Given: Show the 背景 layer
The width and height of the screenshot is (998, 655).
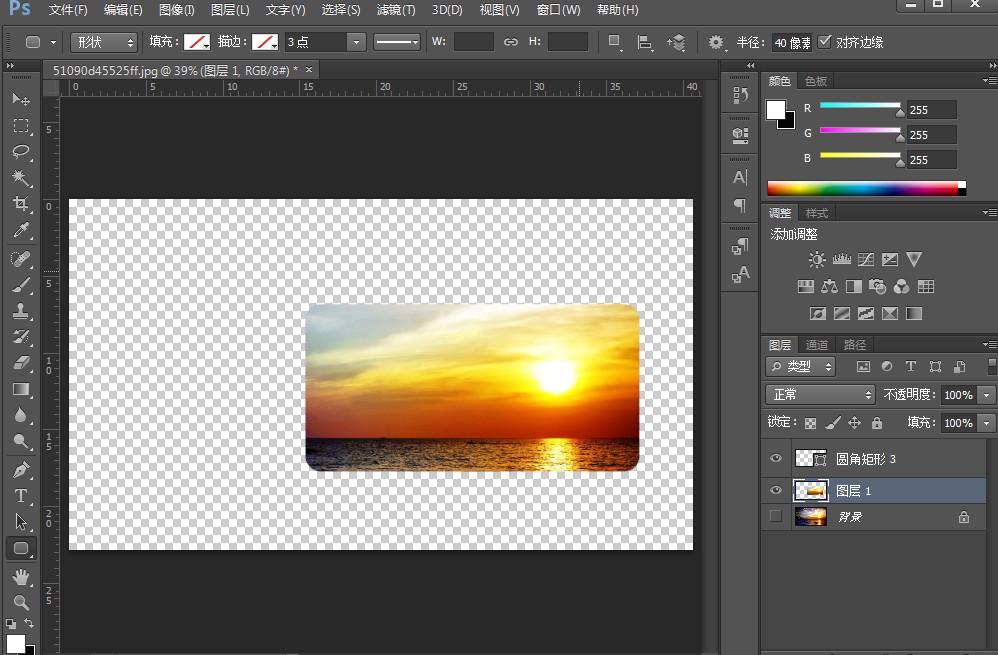Looking at the screenshot, I should click(776, 516).
